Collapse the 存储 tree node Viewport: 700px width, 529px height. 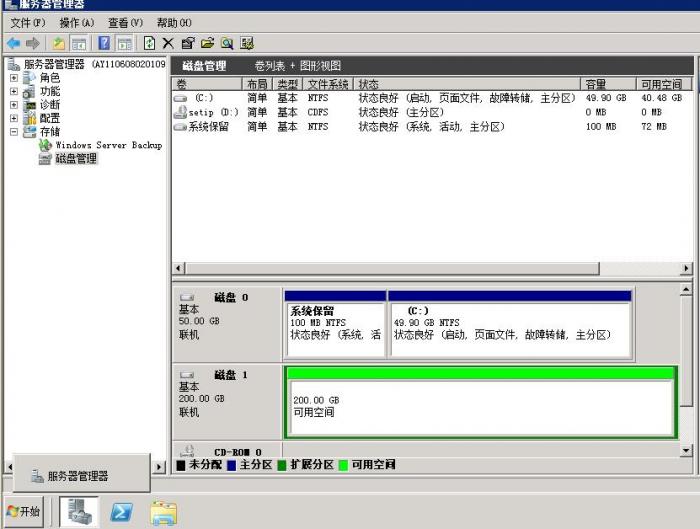[14, 131]
